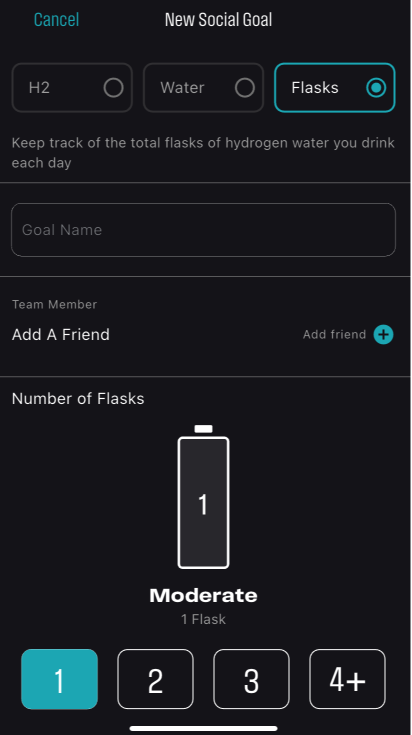Tap the Moderate level label
412x735 pixels.
point(203,596)
